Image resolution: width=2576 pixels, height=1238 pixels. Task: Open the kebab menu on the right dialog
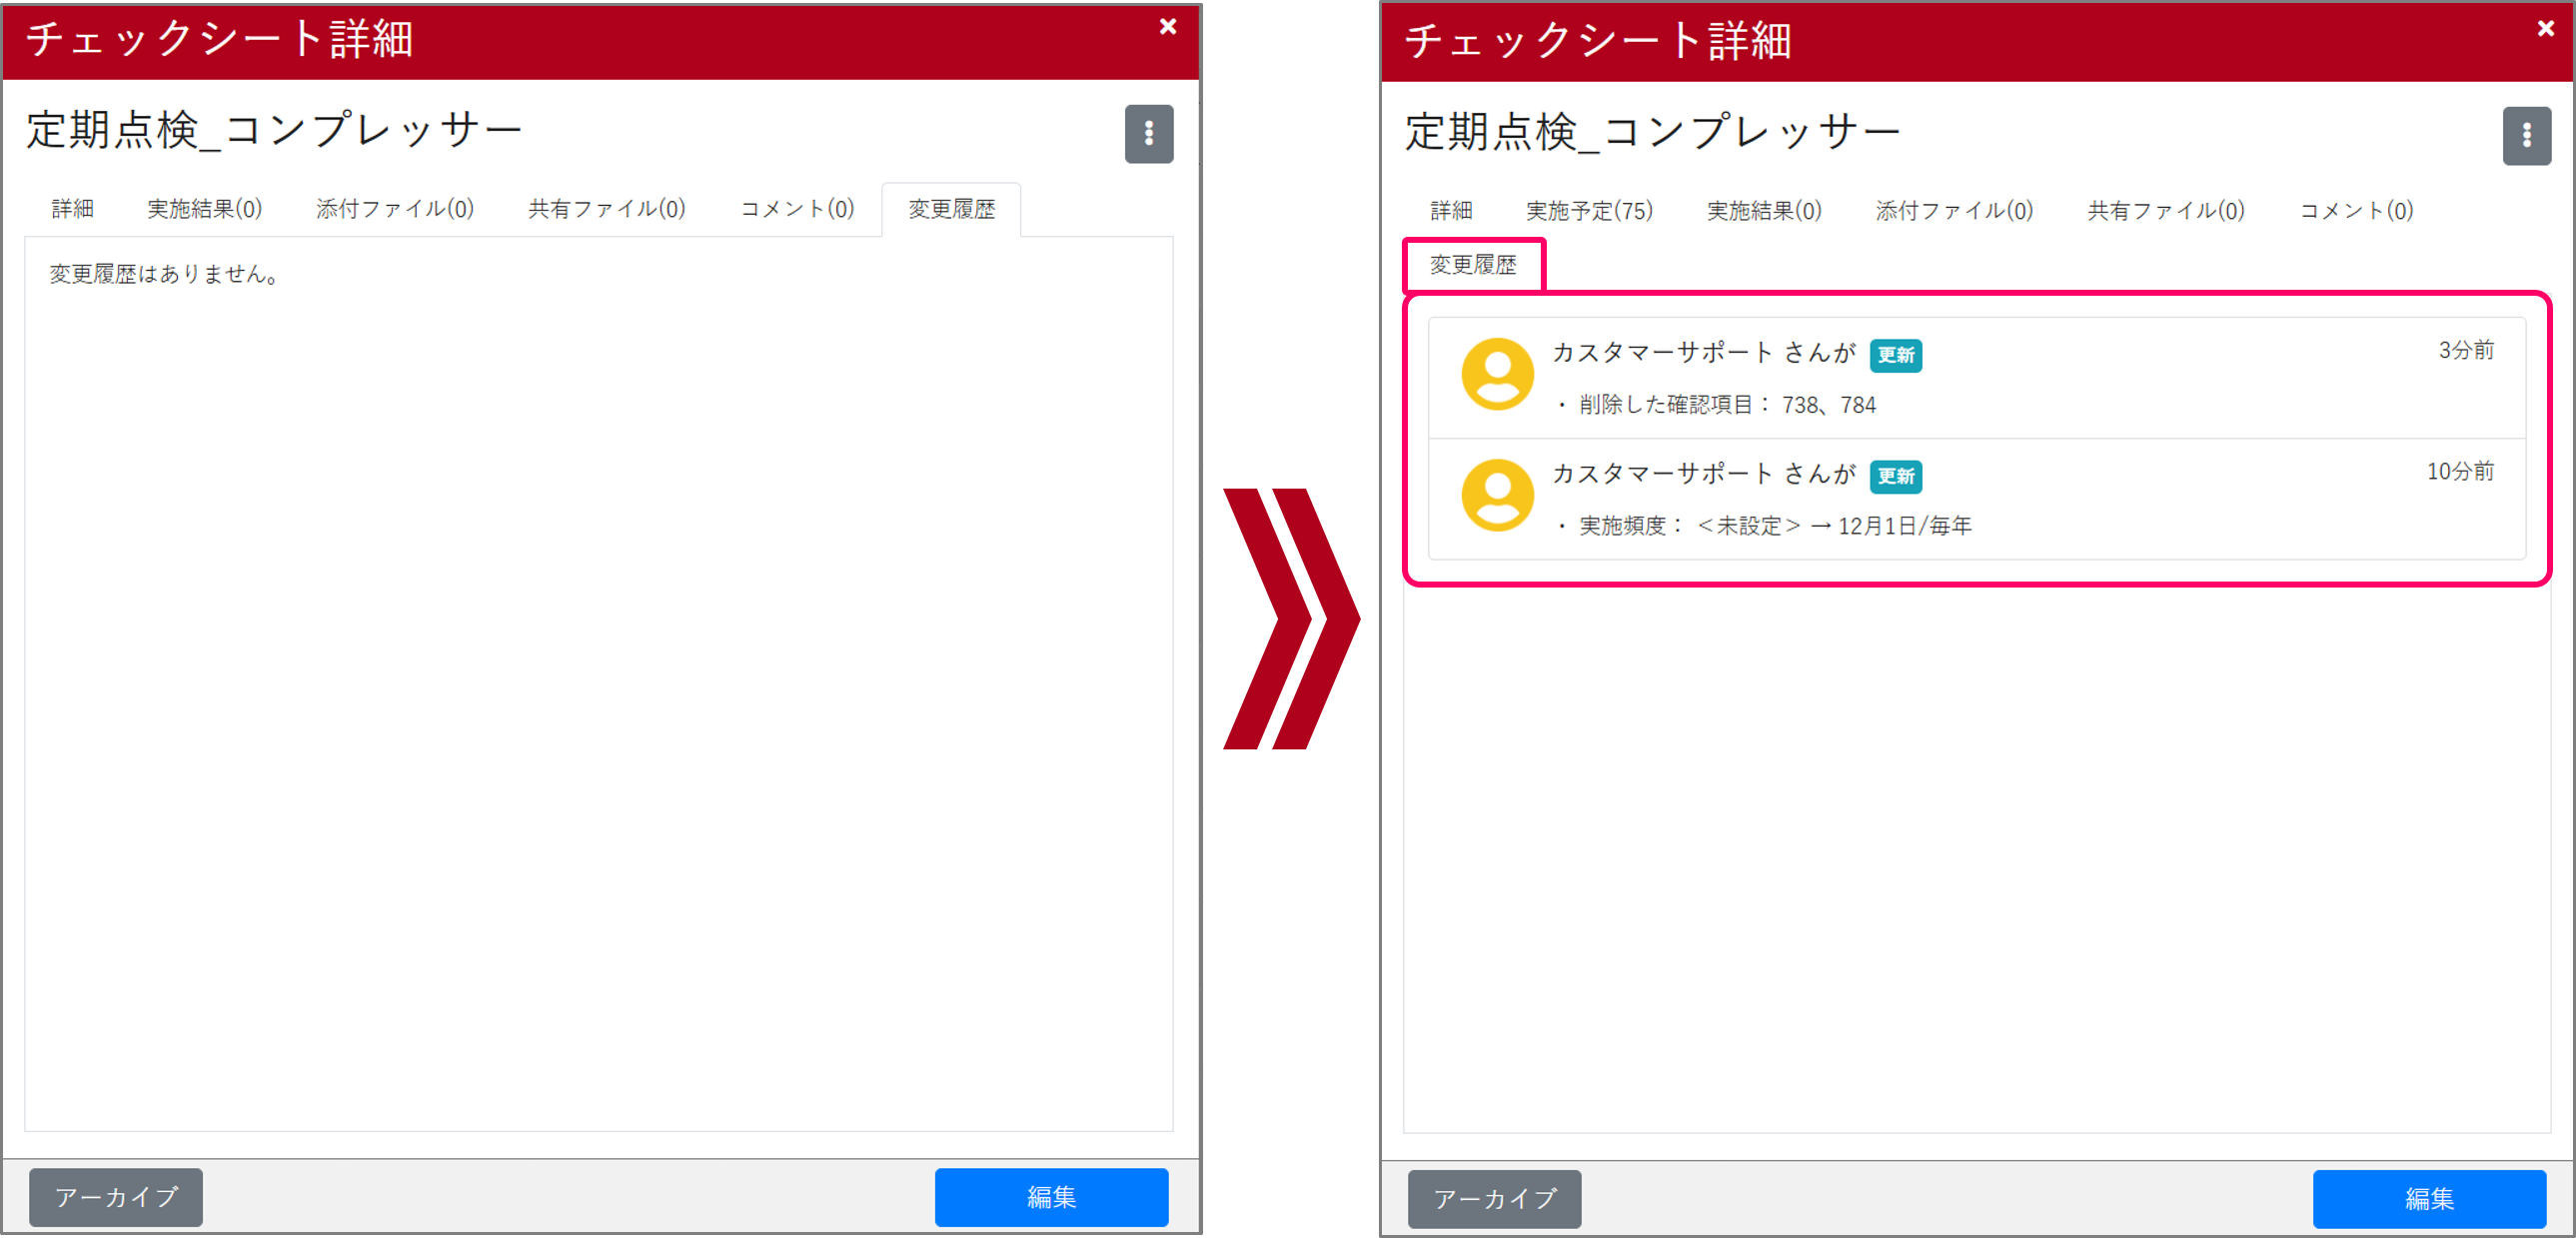2527,135
